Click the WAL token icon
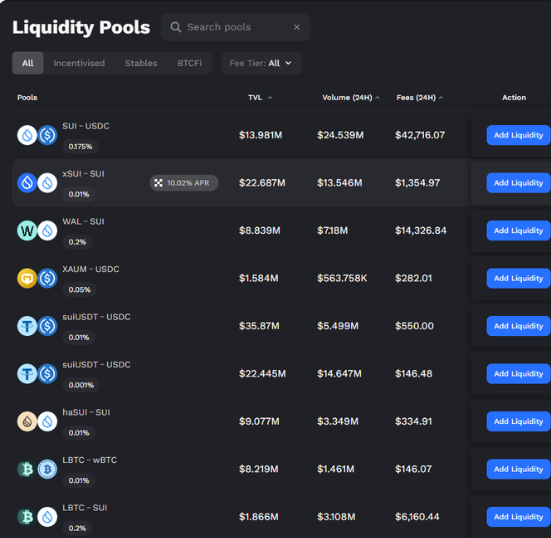This screenshot has height=538, width=551. coord(27,231)
